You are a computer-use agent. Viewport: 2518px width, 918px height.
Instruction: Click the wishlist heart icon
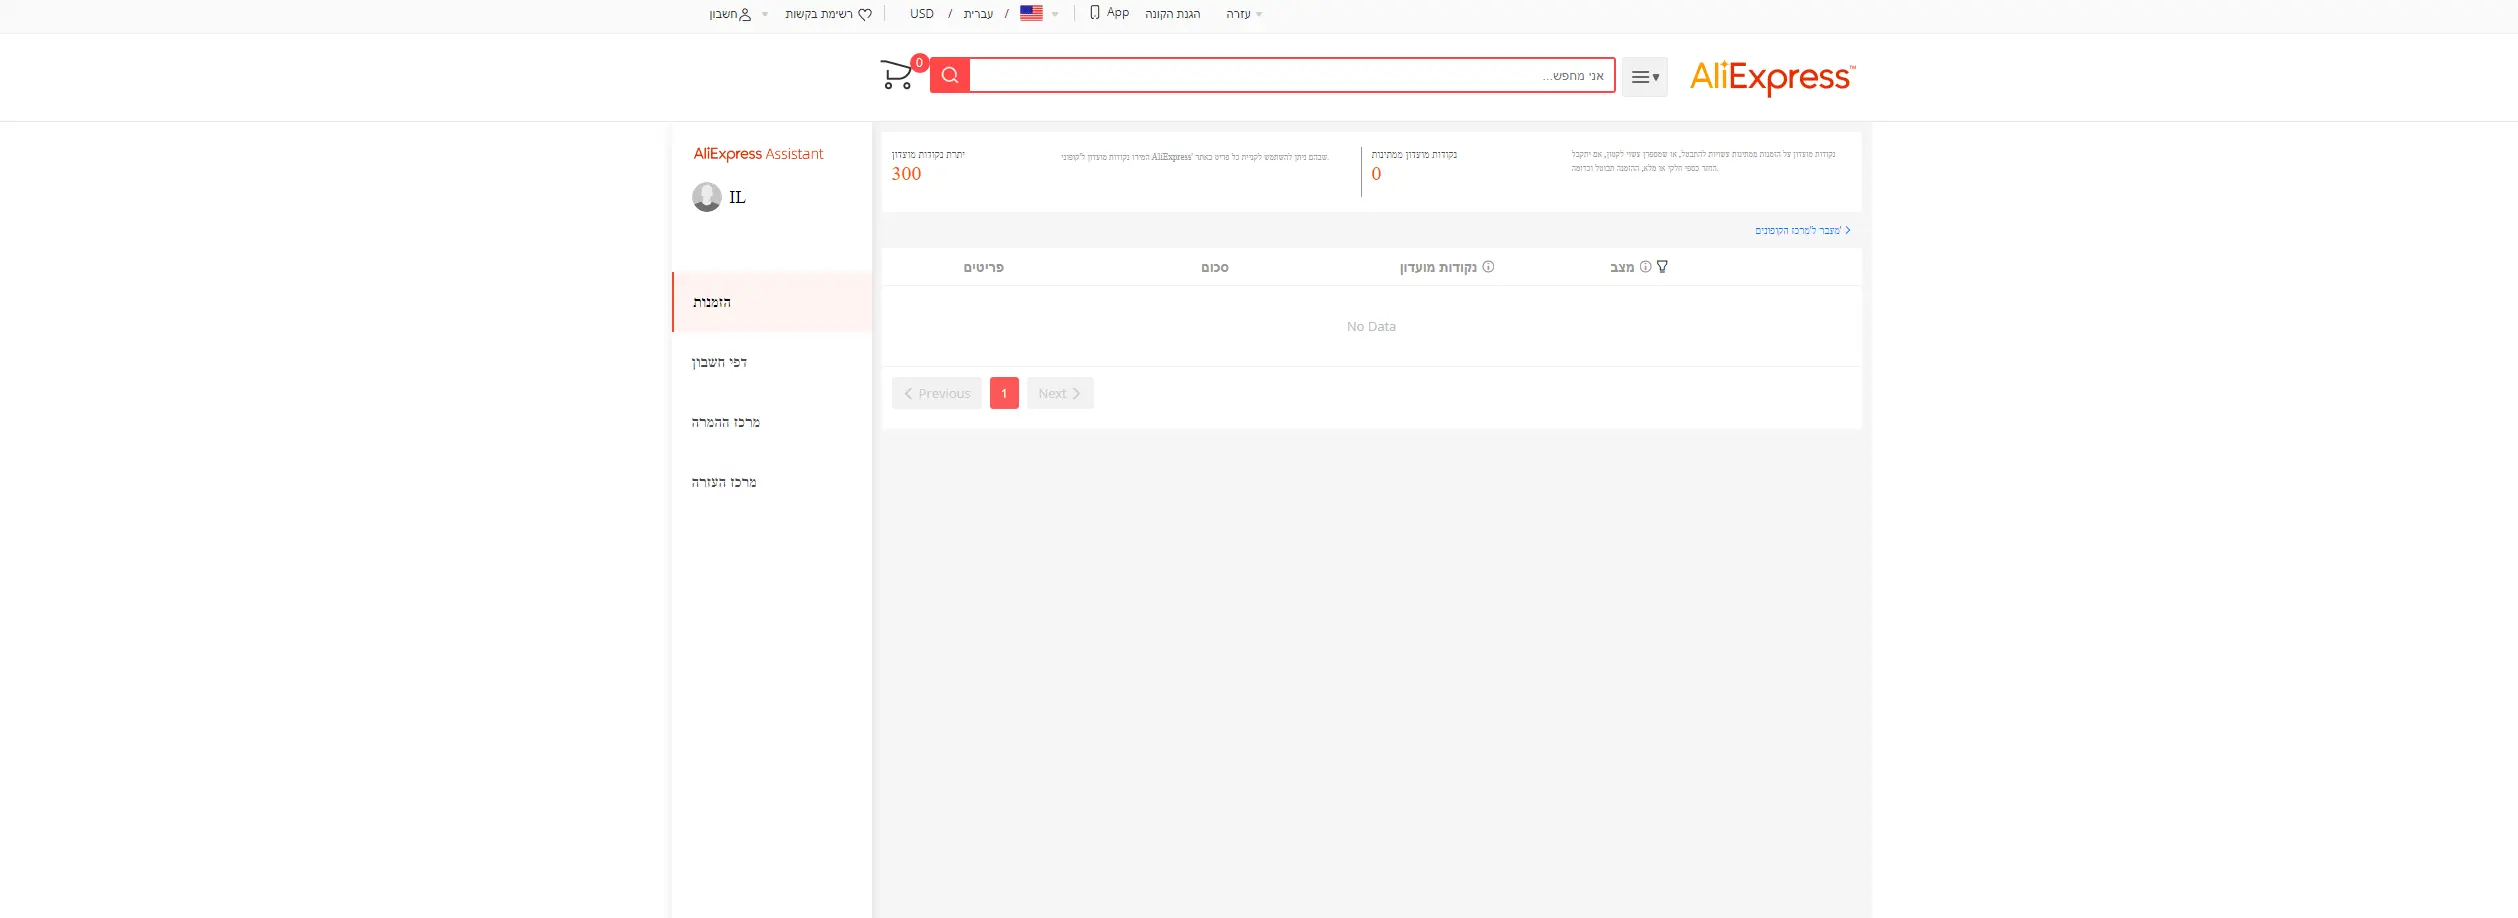(x=865, y=14)
